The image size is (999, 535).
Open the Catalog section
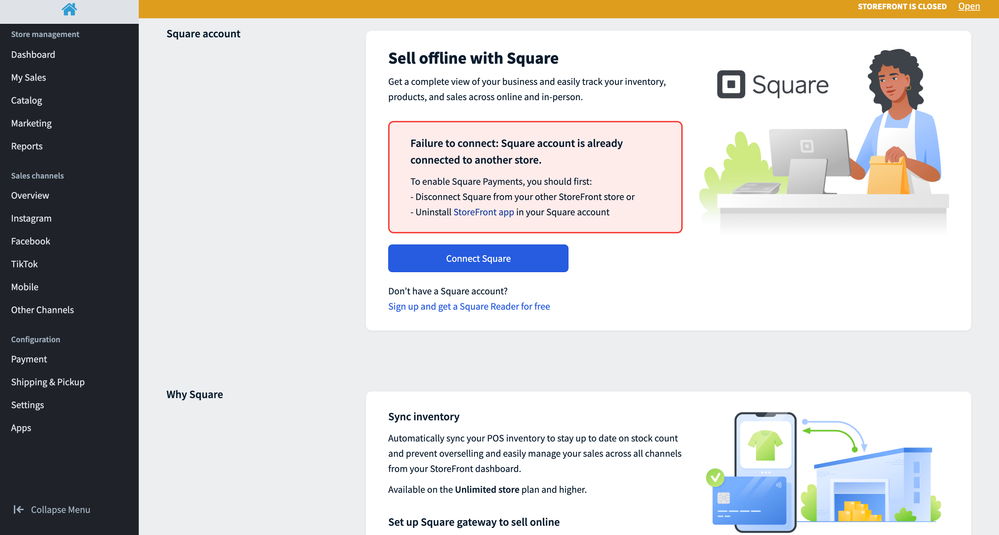26,101
